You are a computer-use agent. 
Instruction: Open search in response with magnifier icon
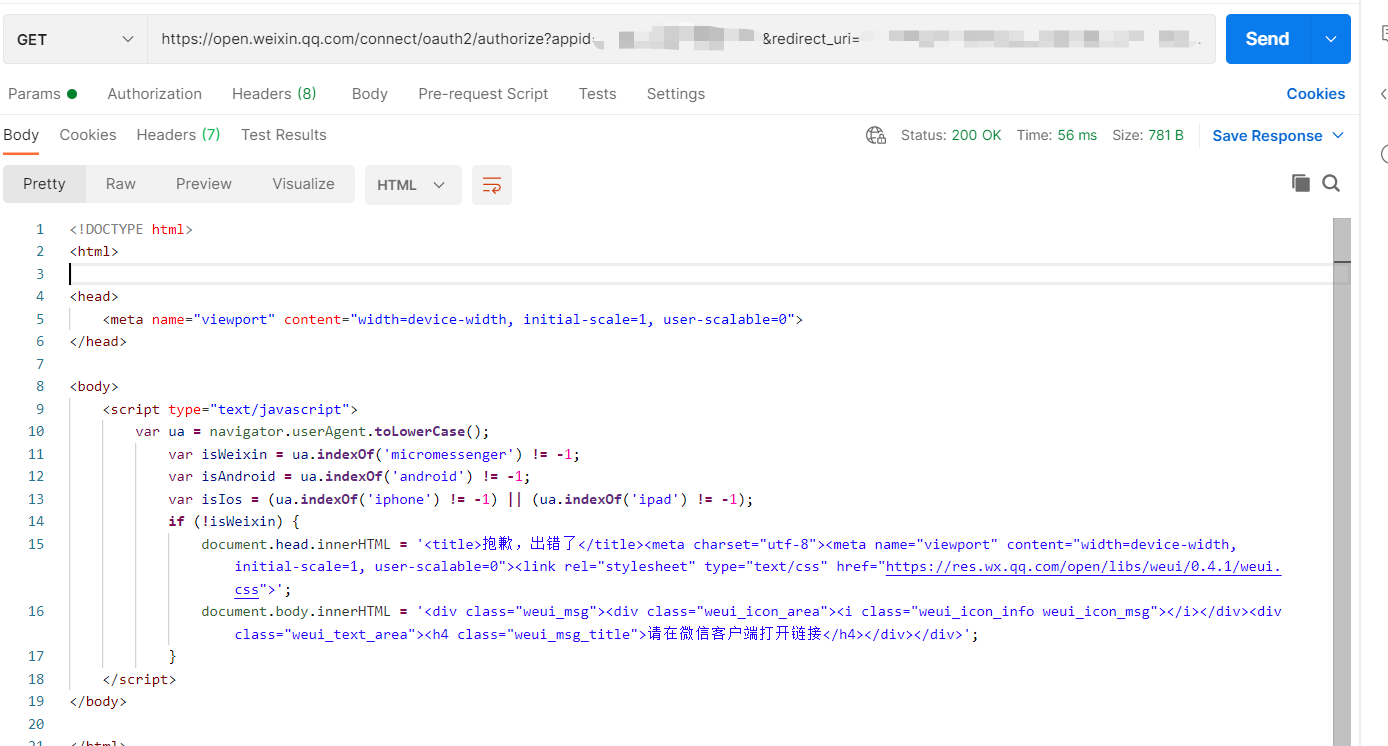(x=1331, y=183)
